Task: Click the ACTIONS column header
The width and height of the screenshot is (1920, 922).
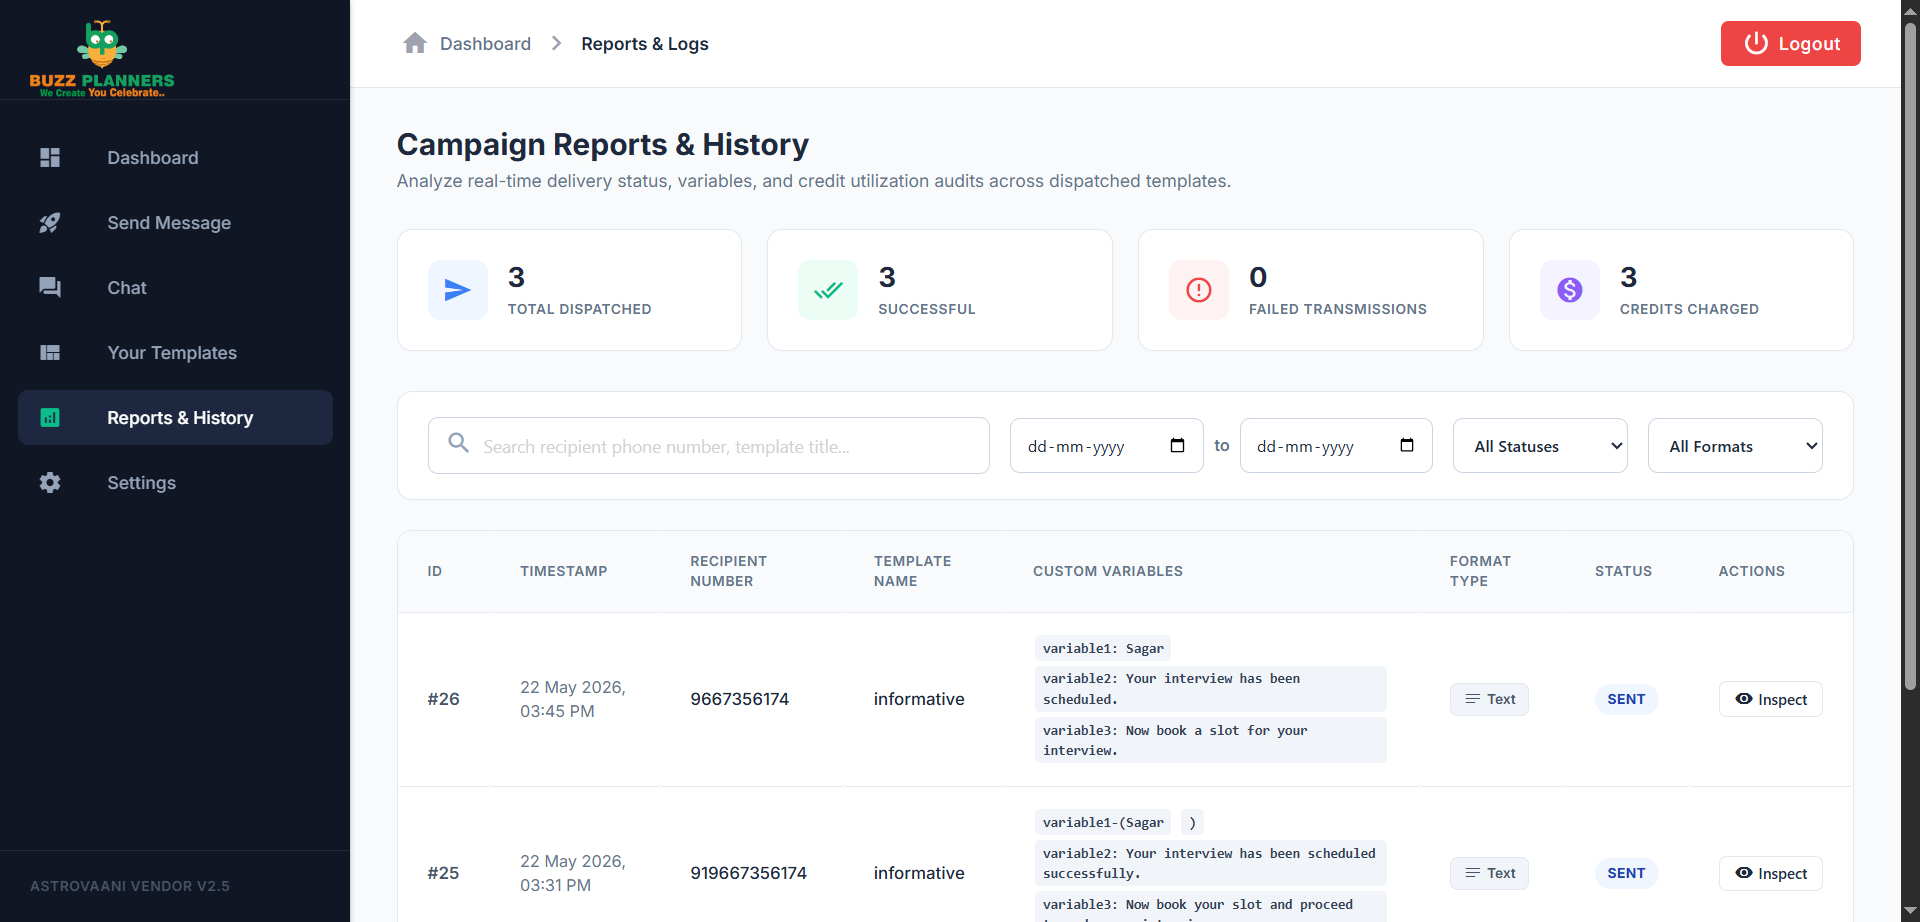Action: pyautogui.click(x=1752, y=571)
